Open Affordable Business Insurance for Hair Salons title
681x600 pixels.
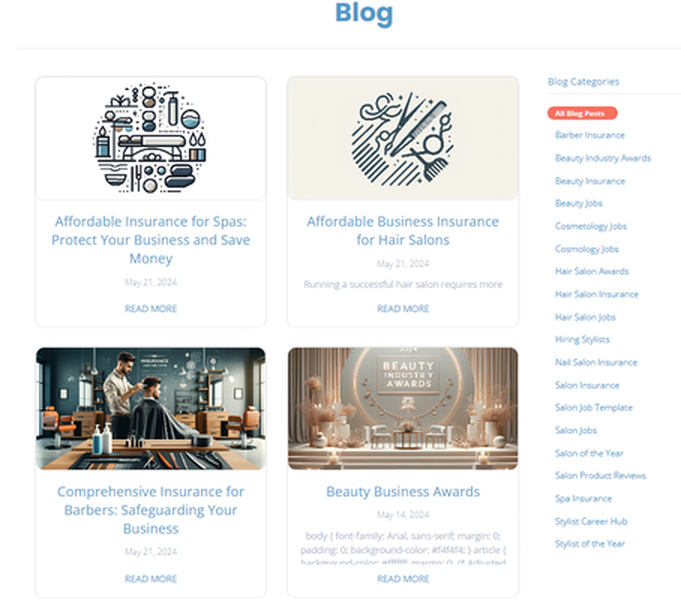403,231
